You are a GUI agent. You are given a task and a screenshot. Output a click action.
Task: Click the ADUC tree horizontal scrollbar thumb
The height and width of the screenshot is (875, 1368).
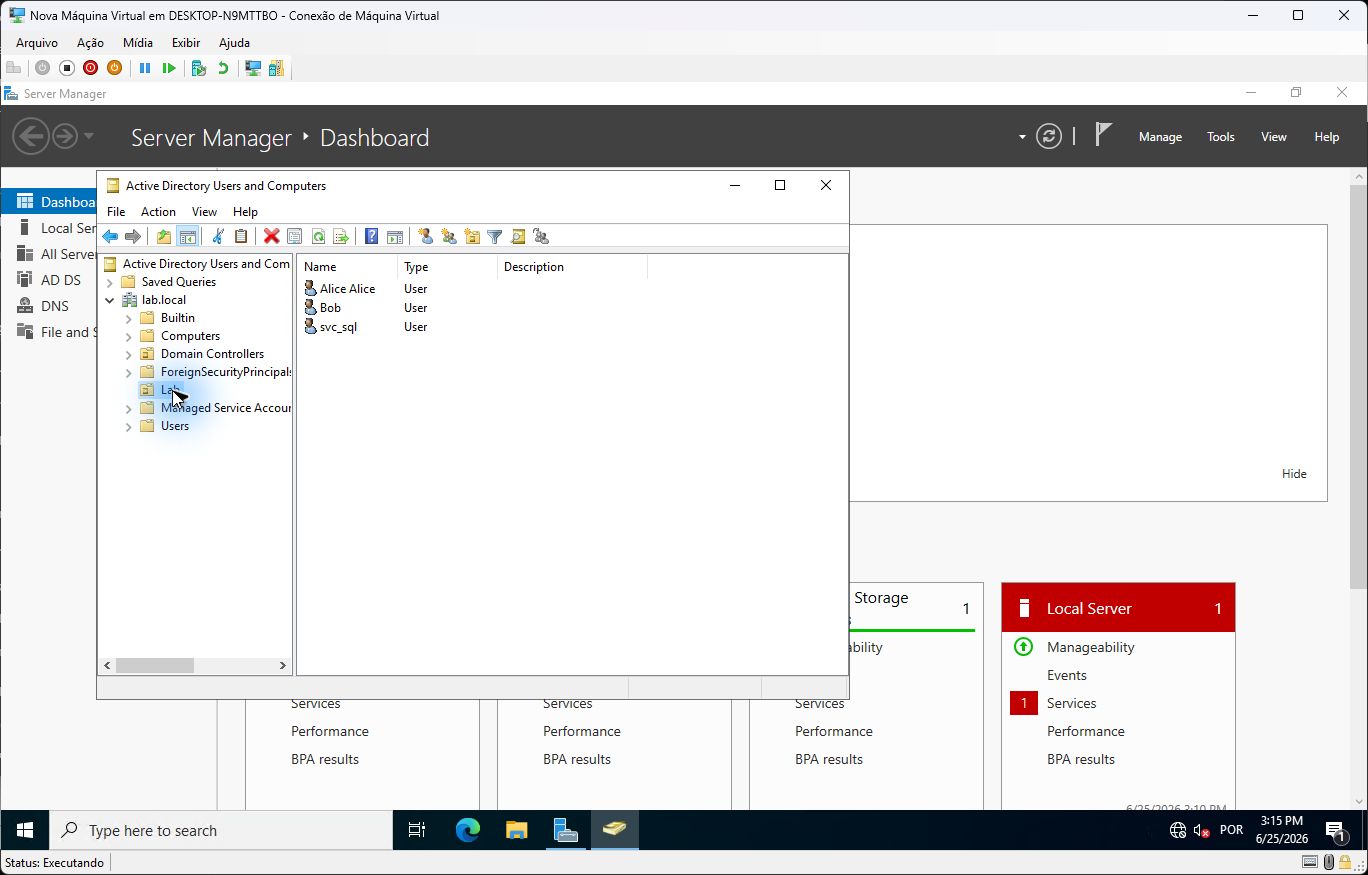click(x=154, y=665)
